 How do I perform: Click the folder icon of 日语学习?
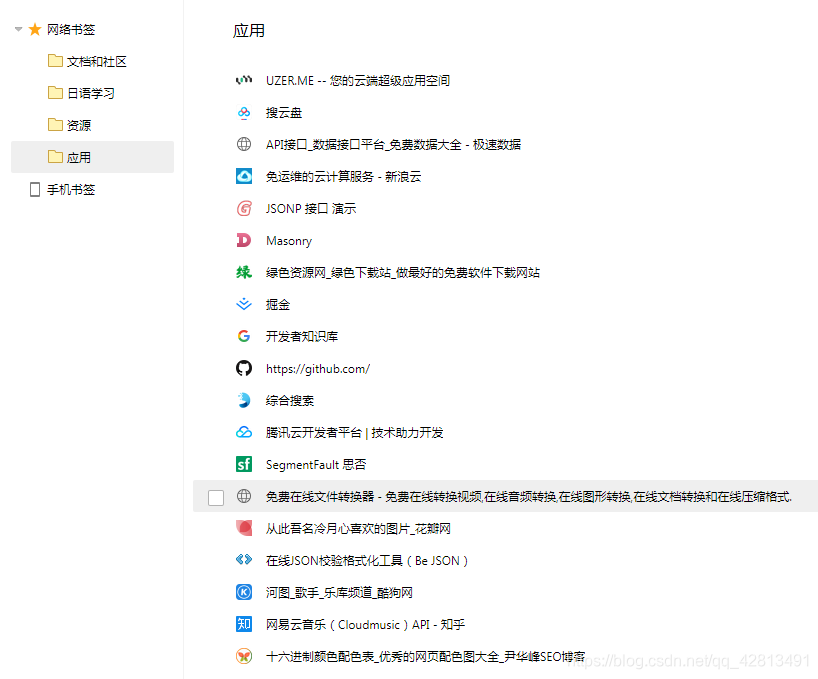55,93
